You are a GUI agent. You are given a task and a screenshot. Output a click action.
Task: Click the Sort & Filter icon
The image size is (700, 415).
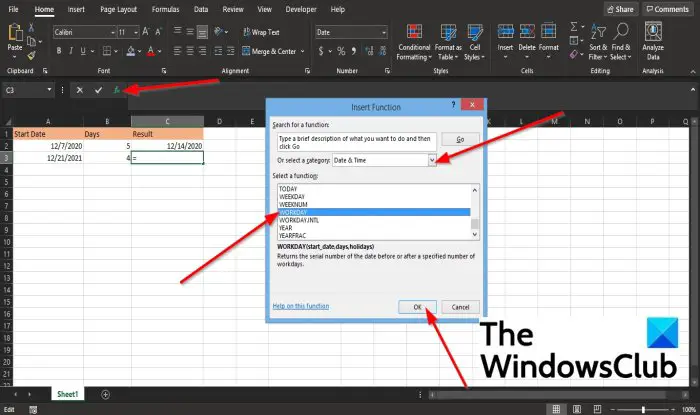tap(598, 32)
